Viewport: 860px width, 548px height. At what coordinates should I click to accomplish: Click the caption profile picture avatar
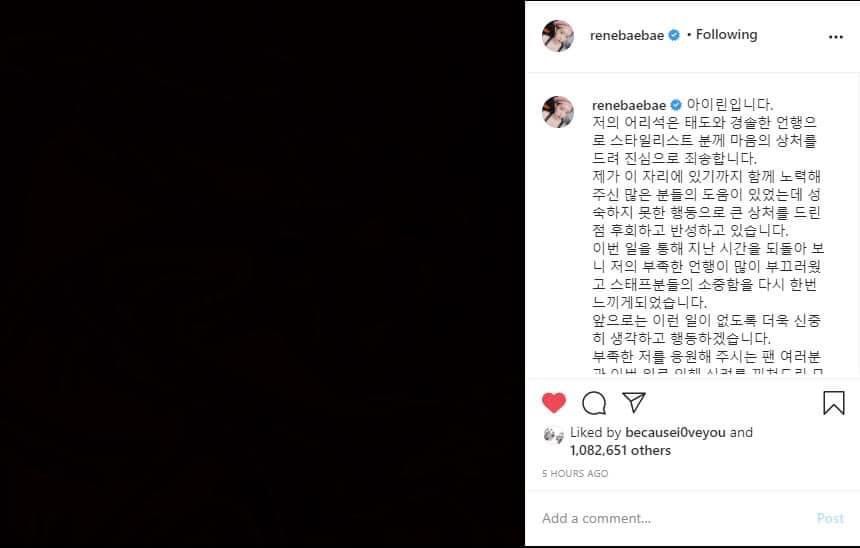coord(558,111)
